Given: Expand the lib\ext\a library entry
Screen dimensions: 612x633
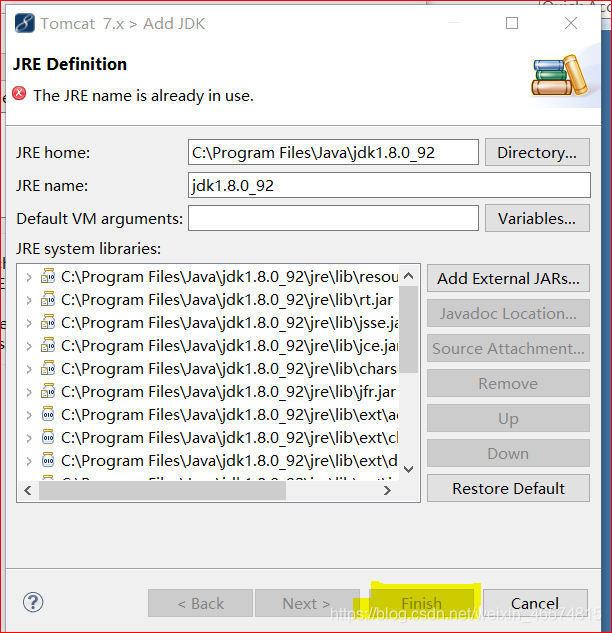Looking at the screenshot, I should (29, 415).
